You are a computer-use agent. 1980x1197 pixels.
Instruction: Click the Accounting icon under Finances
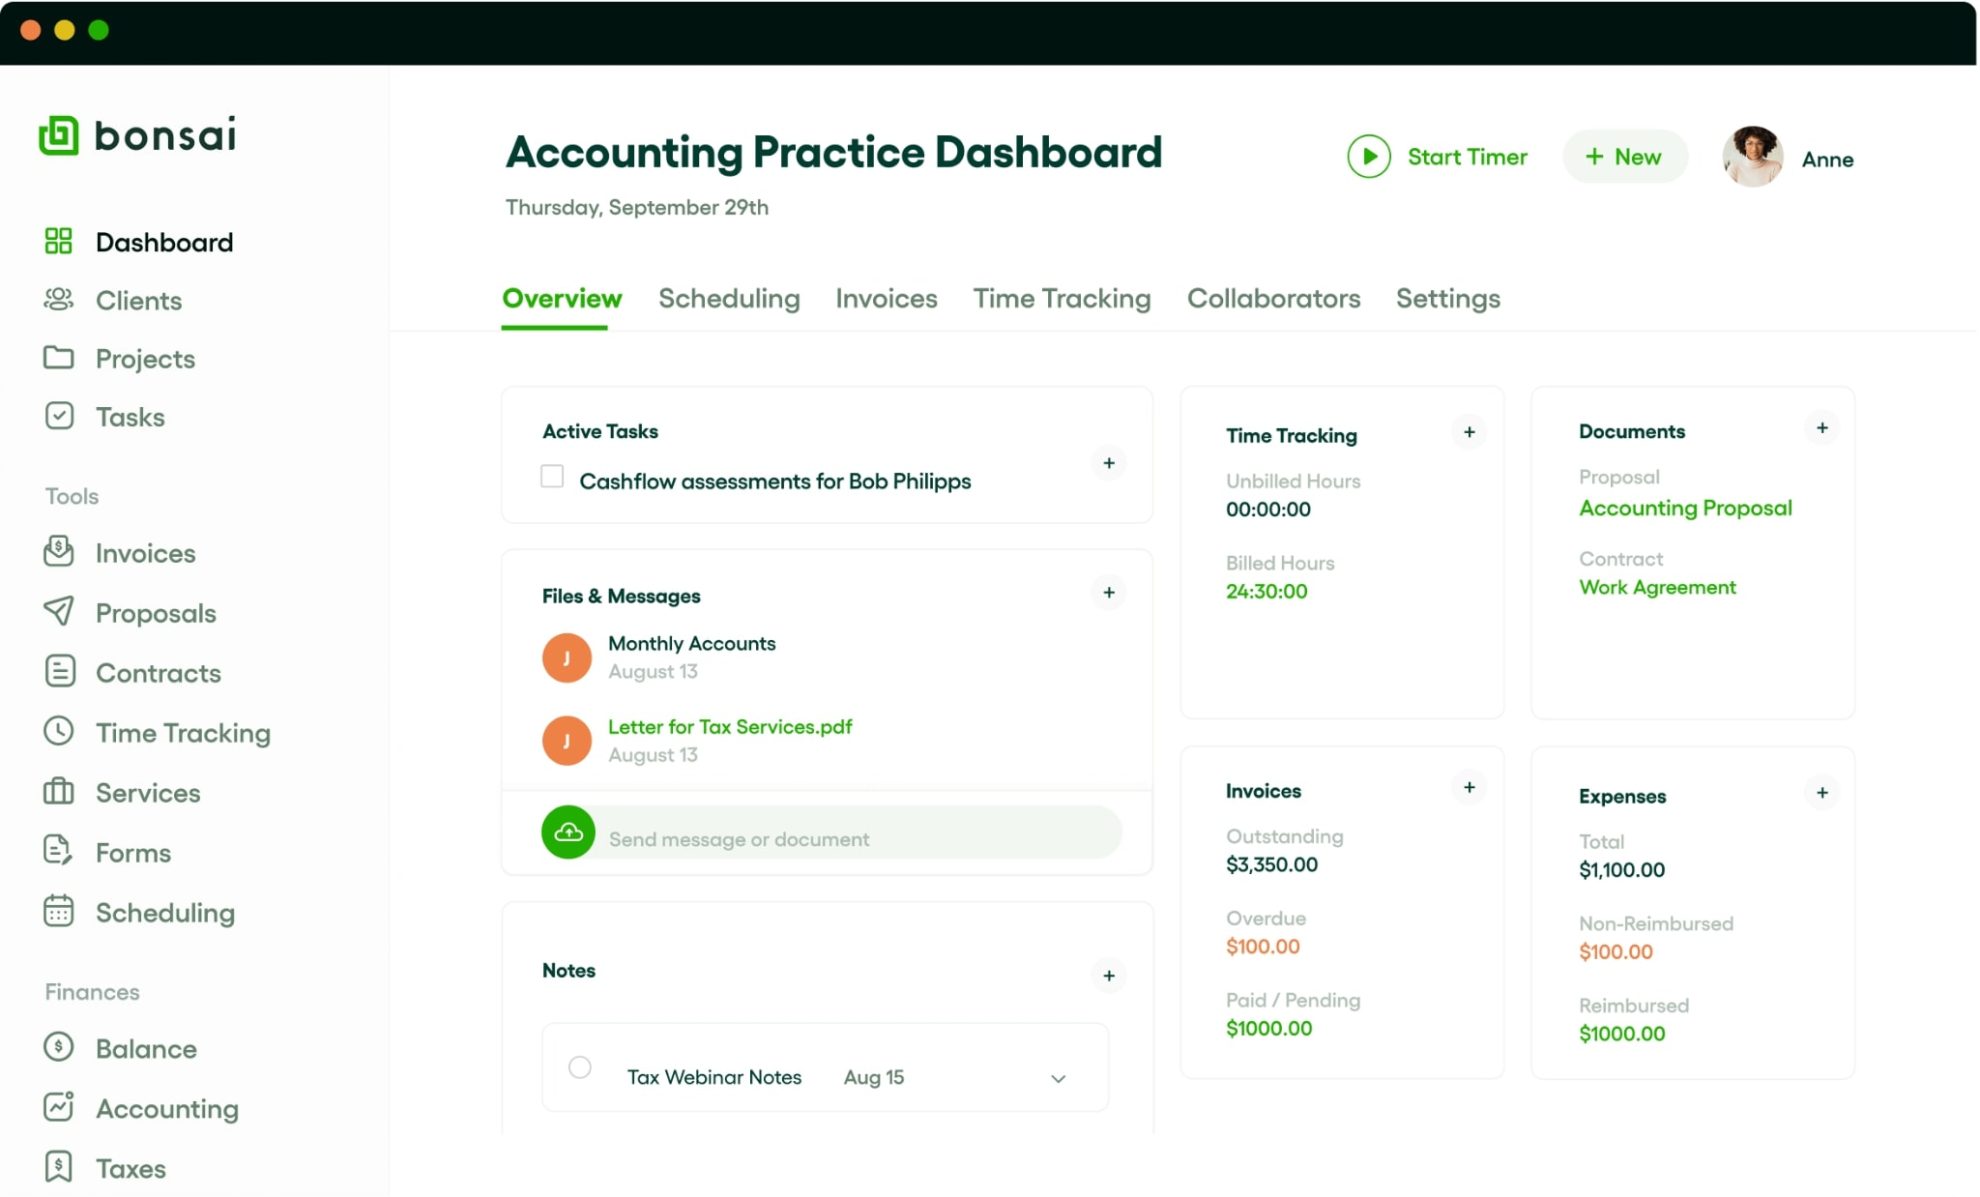point(60,1108)
